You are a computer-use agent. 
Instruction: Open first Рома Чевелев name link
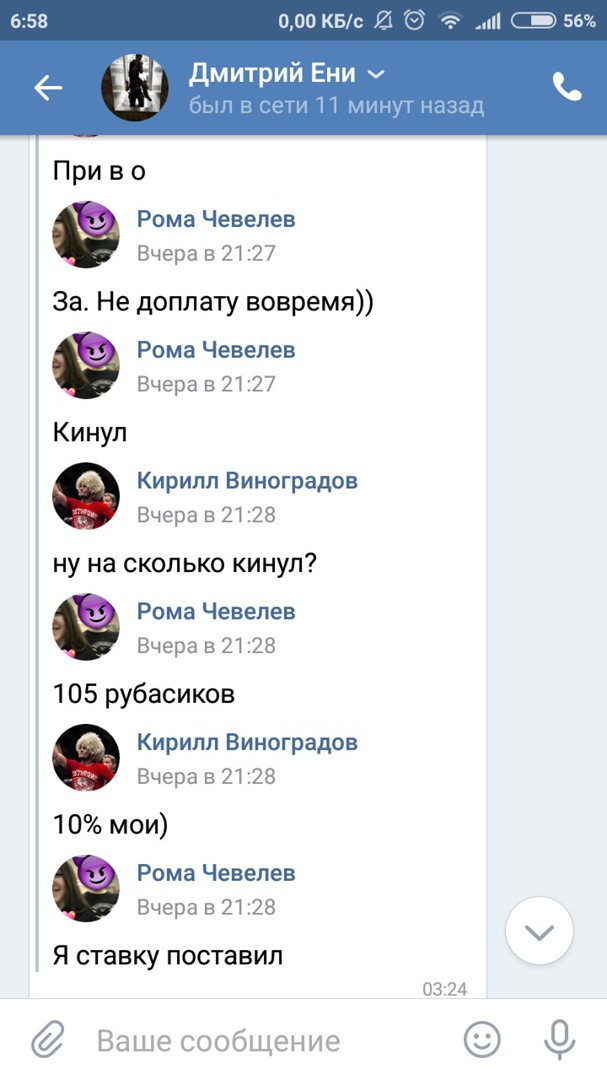(216, 219)
